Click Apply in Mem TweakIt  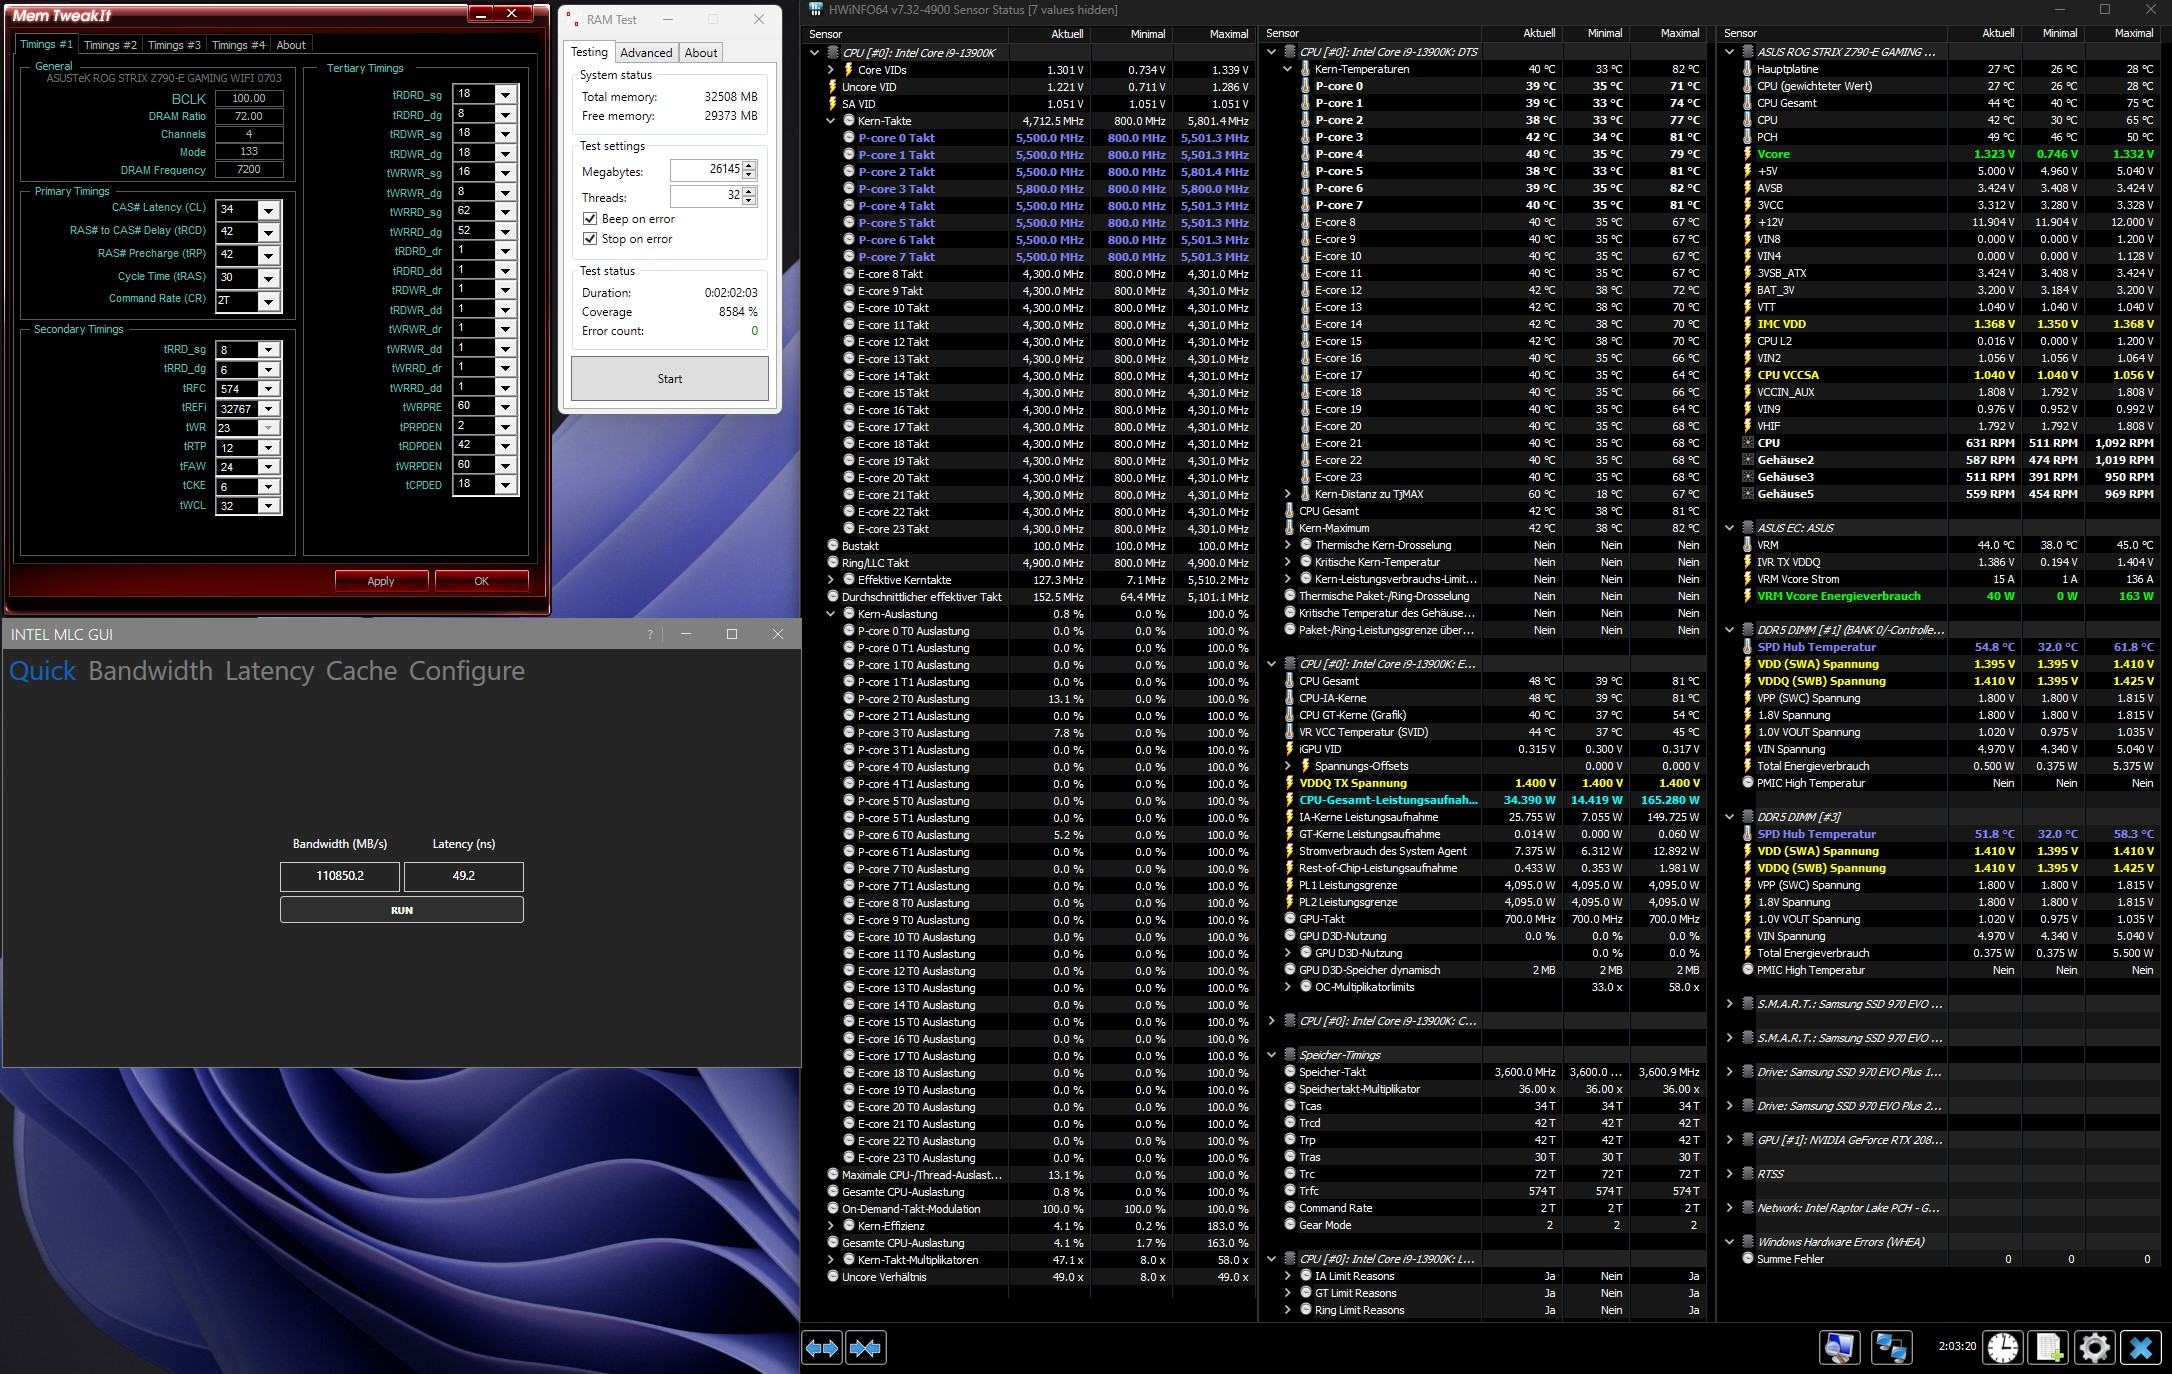[x=381, y=581]
